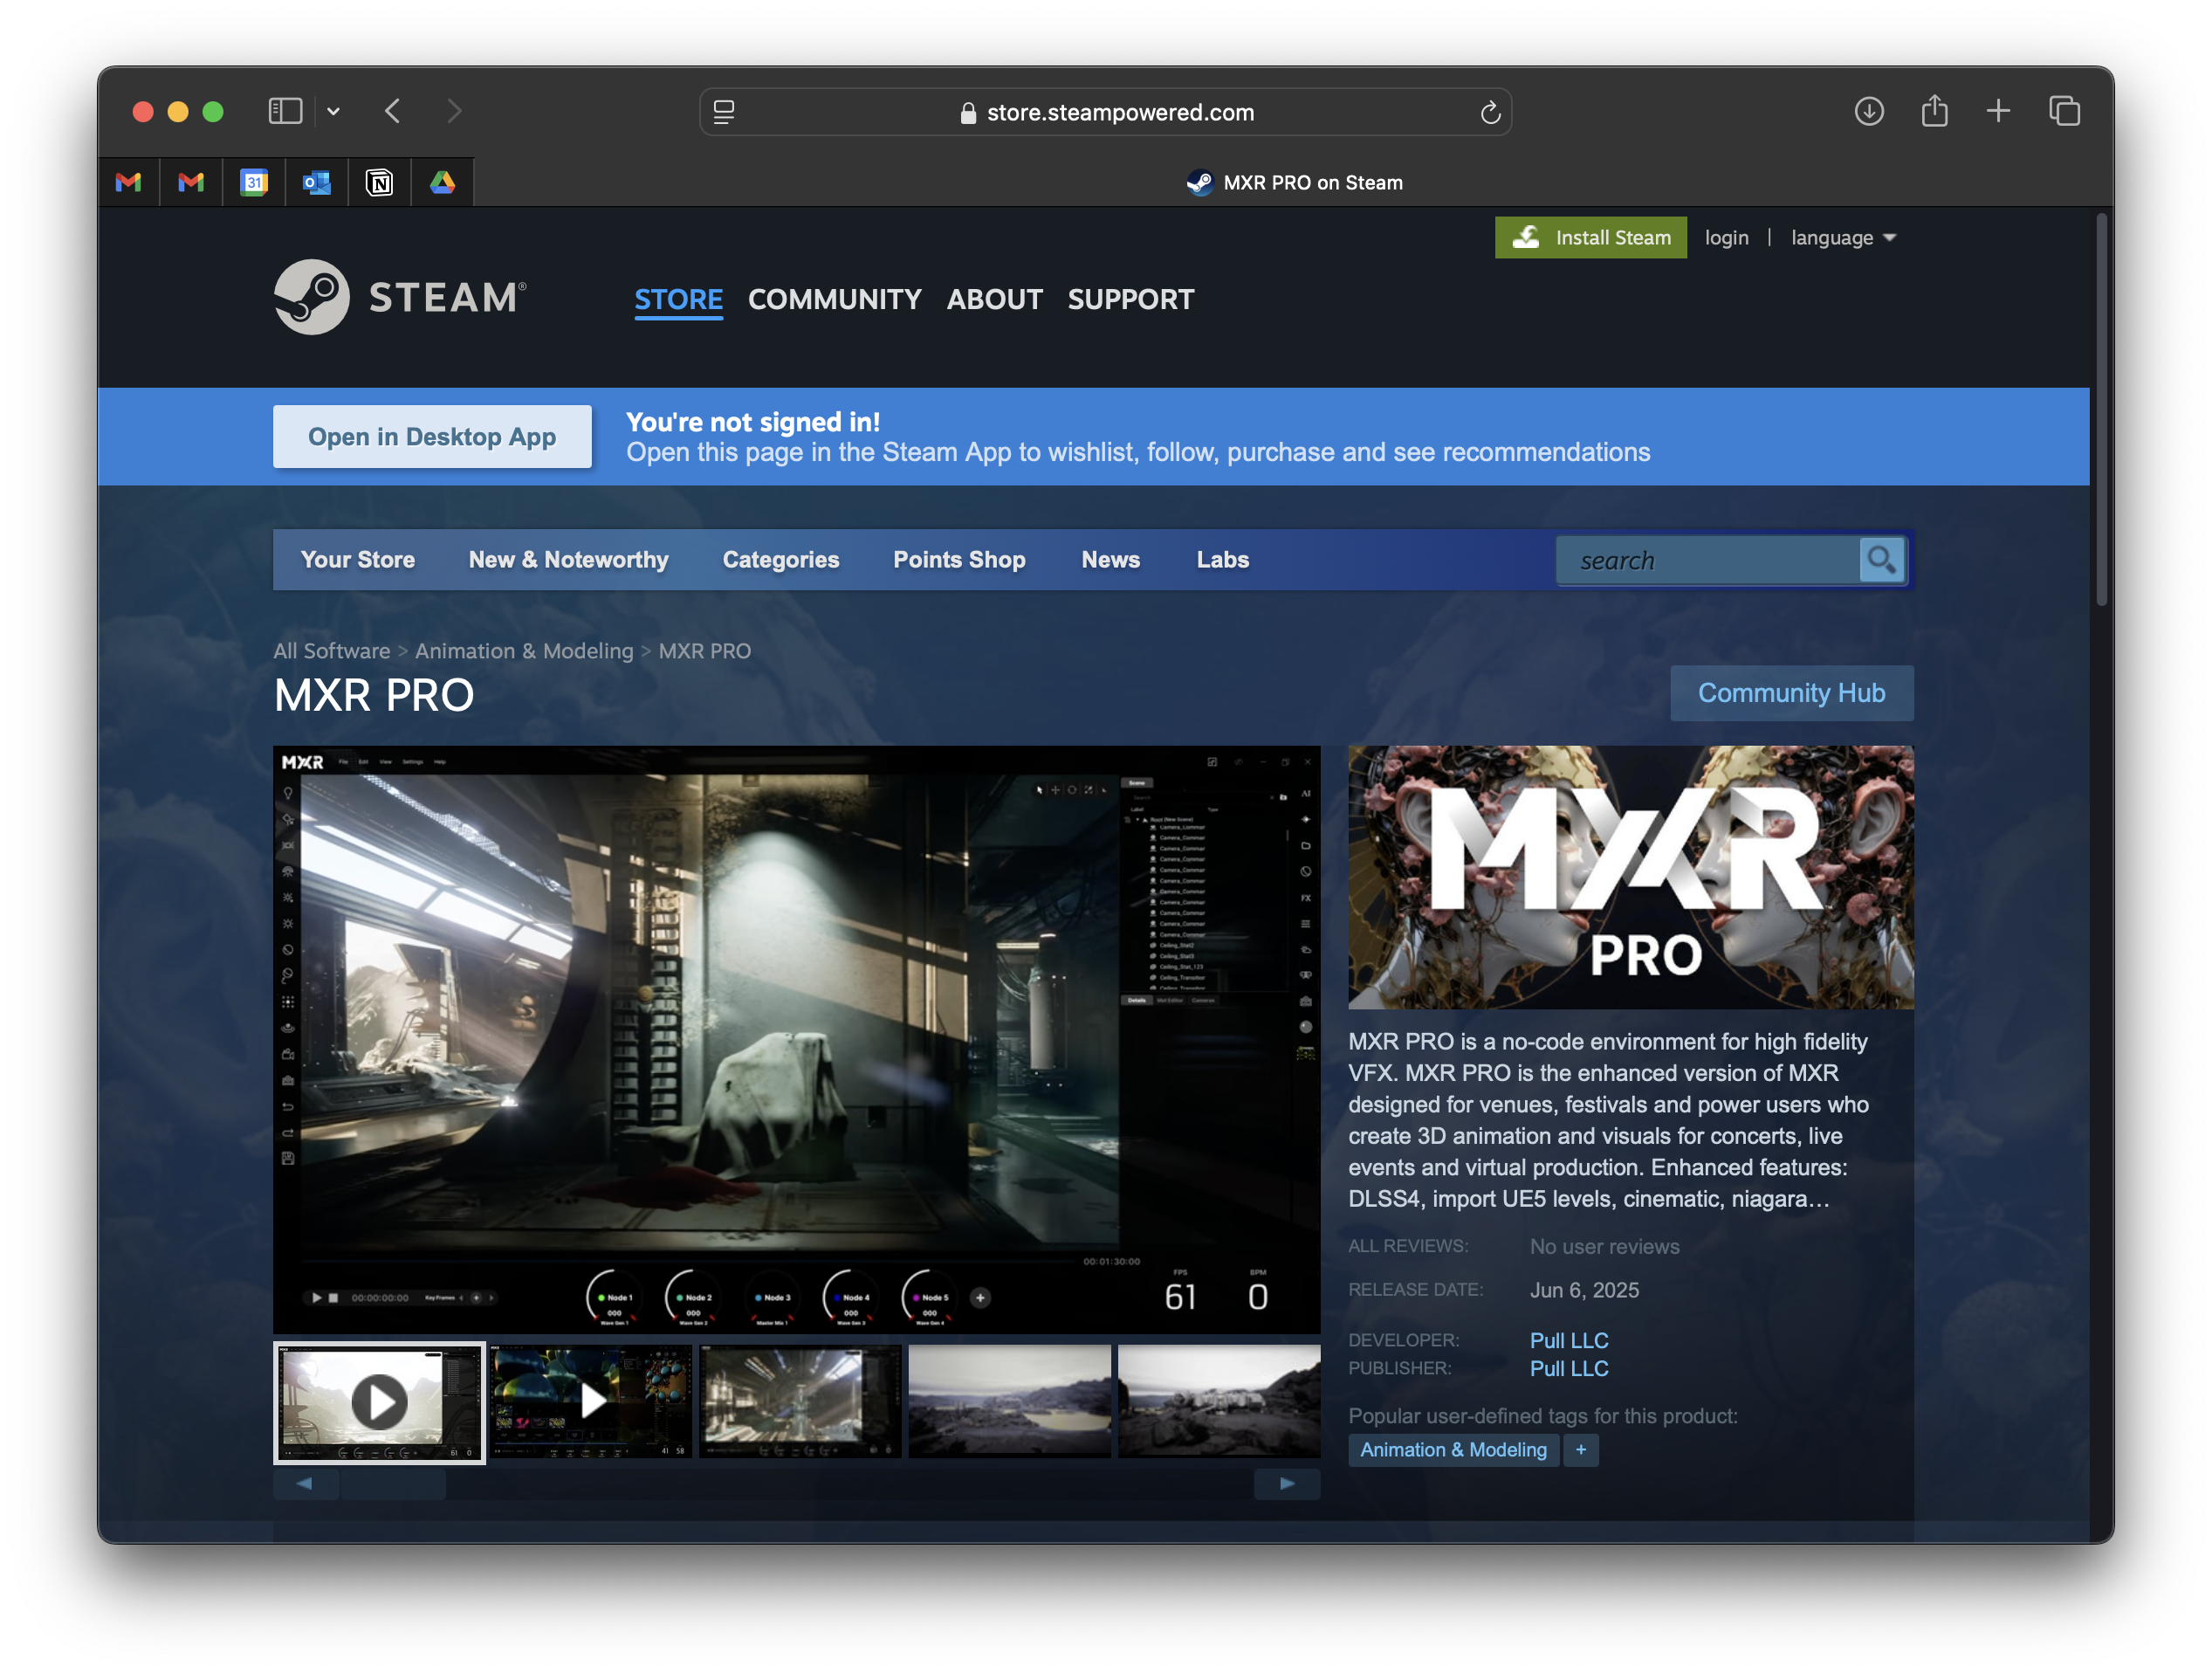
Task: Open sidebar options dropdown arrow
Action: pyautogui.click(x=334, y=112)
